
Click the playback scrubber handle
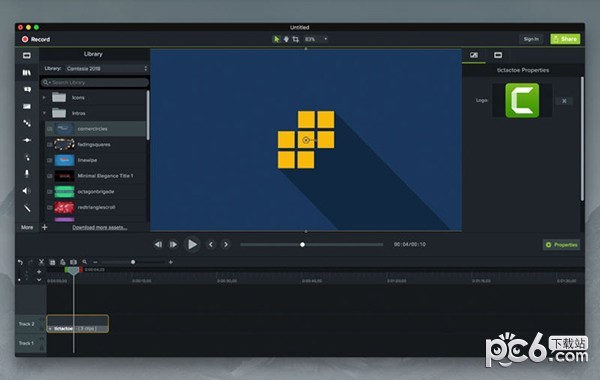tap(302, 245)
